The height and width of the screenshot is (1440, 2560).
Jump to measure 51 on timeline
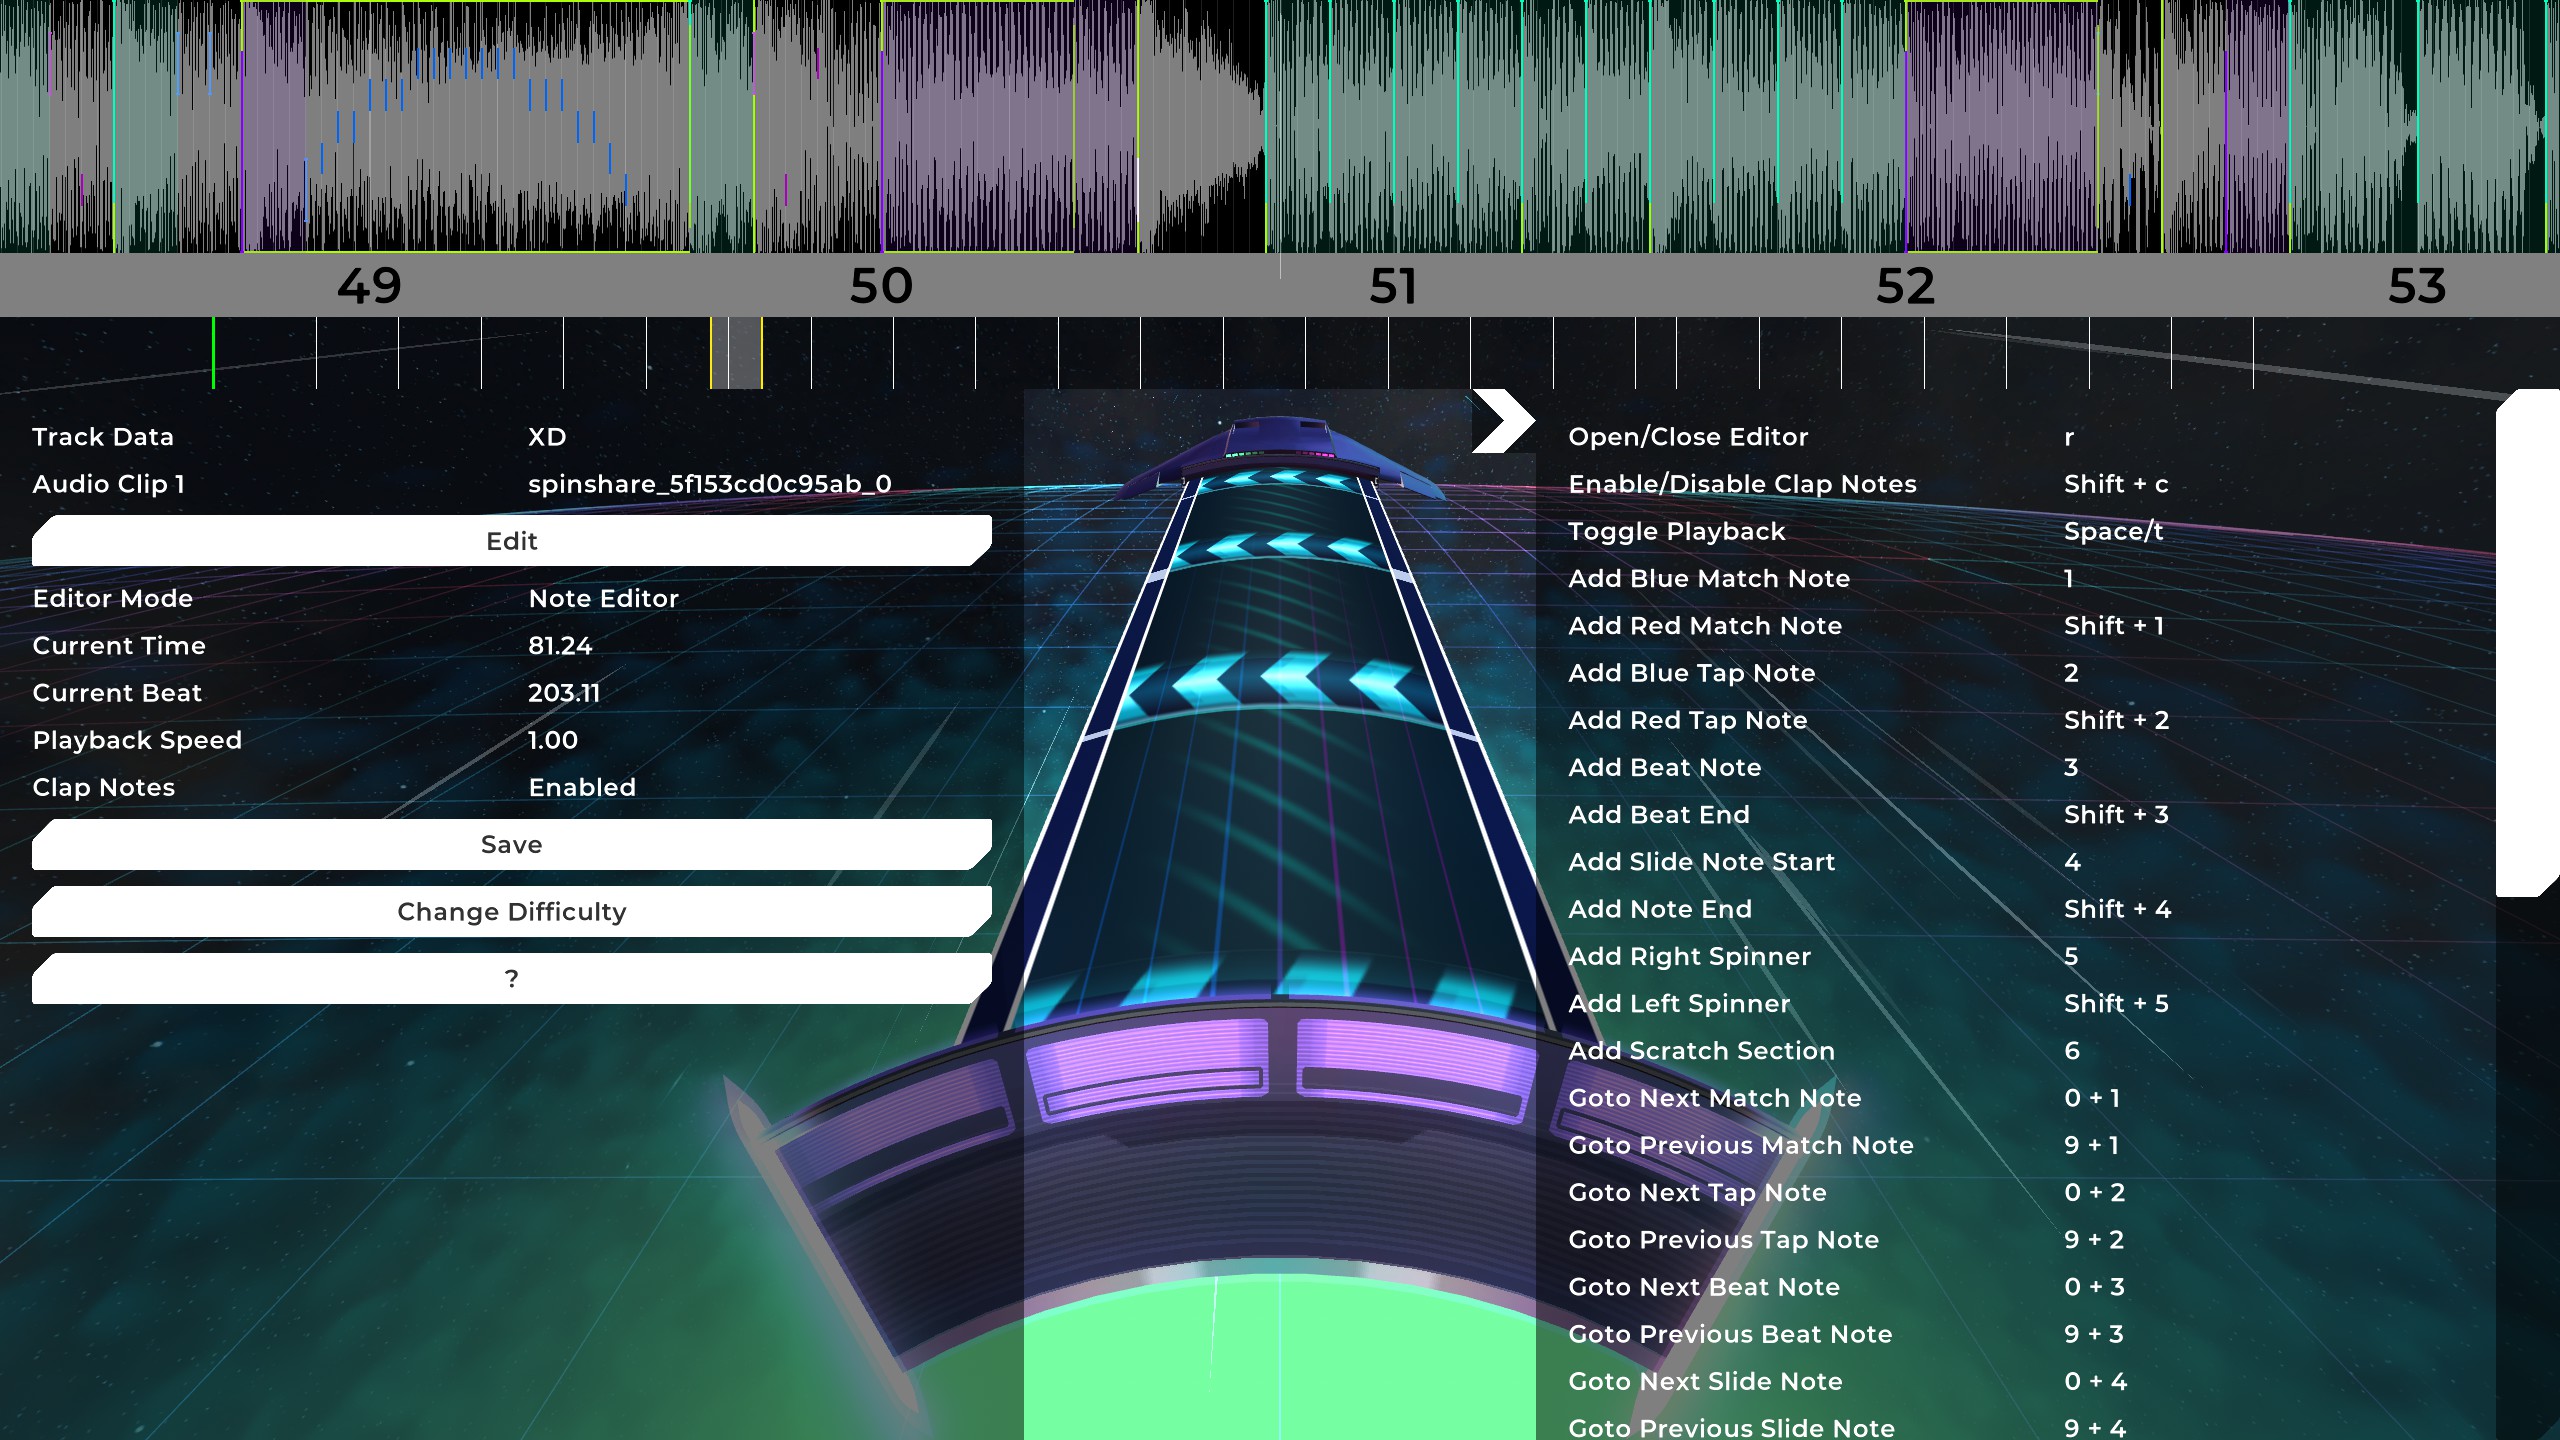[x=1393, y=287]
